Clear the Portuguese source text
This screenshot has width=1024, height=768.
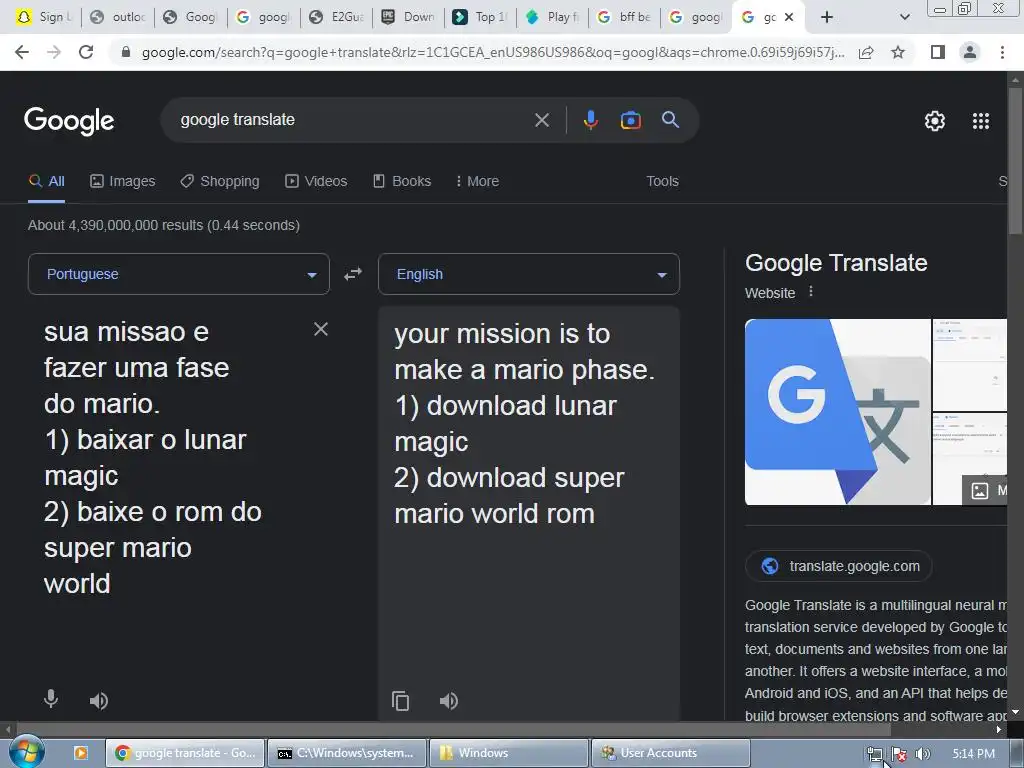coord(321,329)
